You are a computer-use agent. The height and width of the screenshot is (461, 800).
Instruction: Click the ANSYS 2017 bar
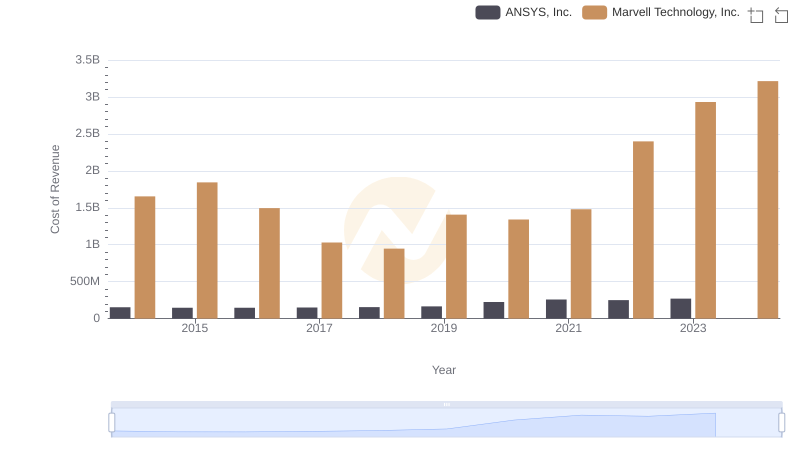(x=307, y=313)
